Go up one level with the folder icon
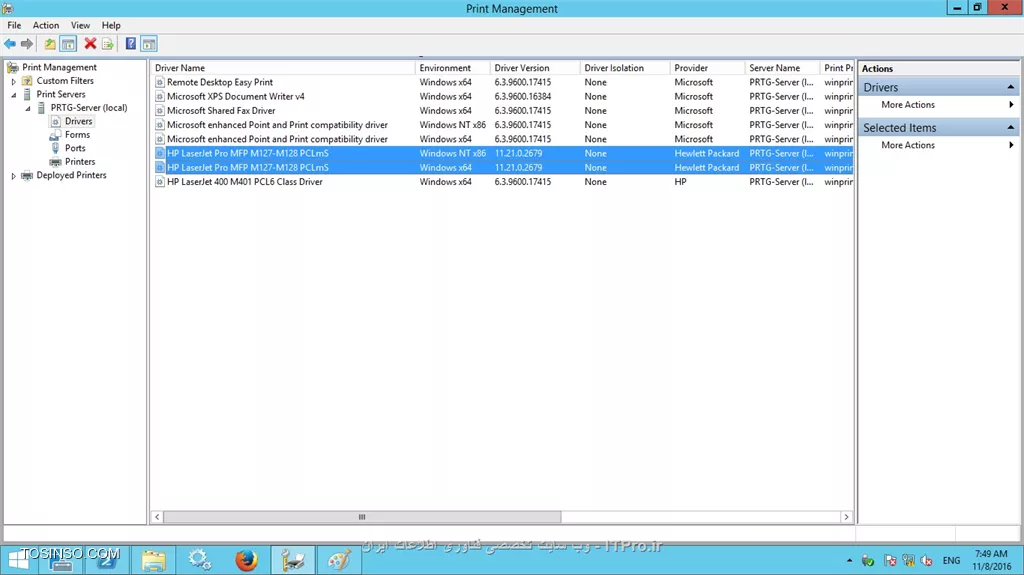The image size is (1024, 575). (50, 44)
